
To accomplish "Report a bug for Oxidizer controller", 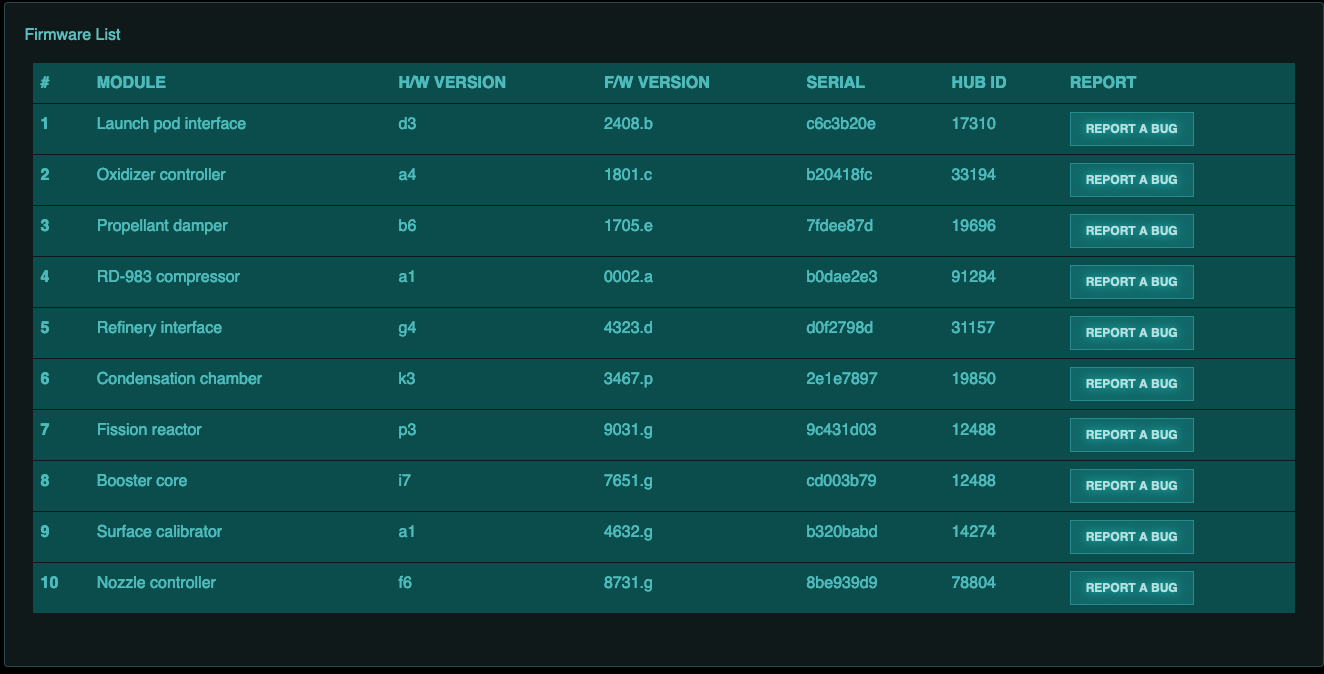I will [1131, 180].
